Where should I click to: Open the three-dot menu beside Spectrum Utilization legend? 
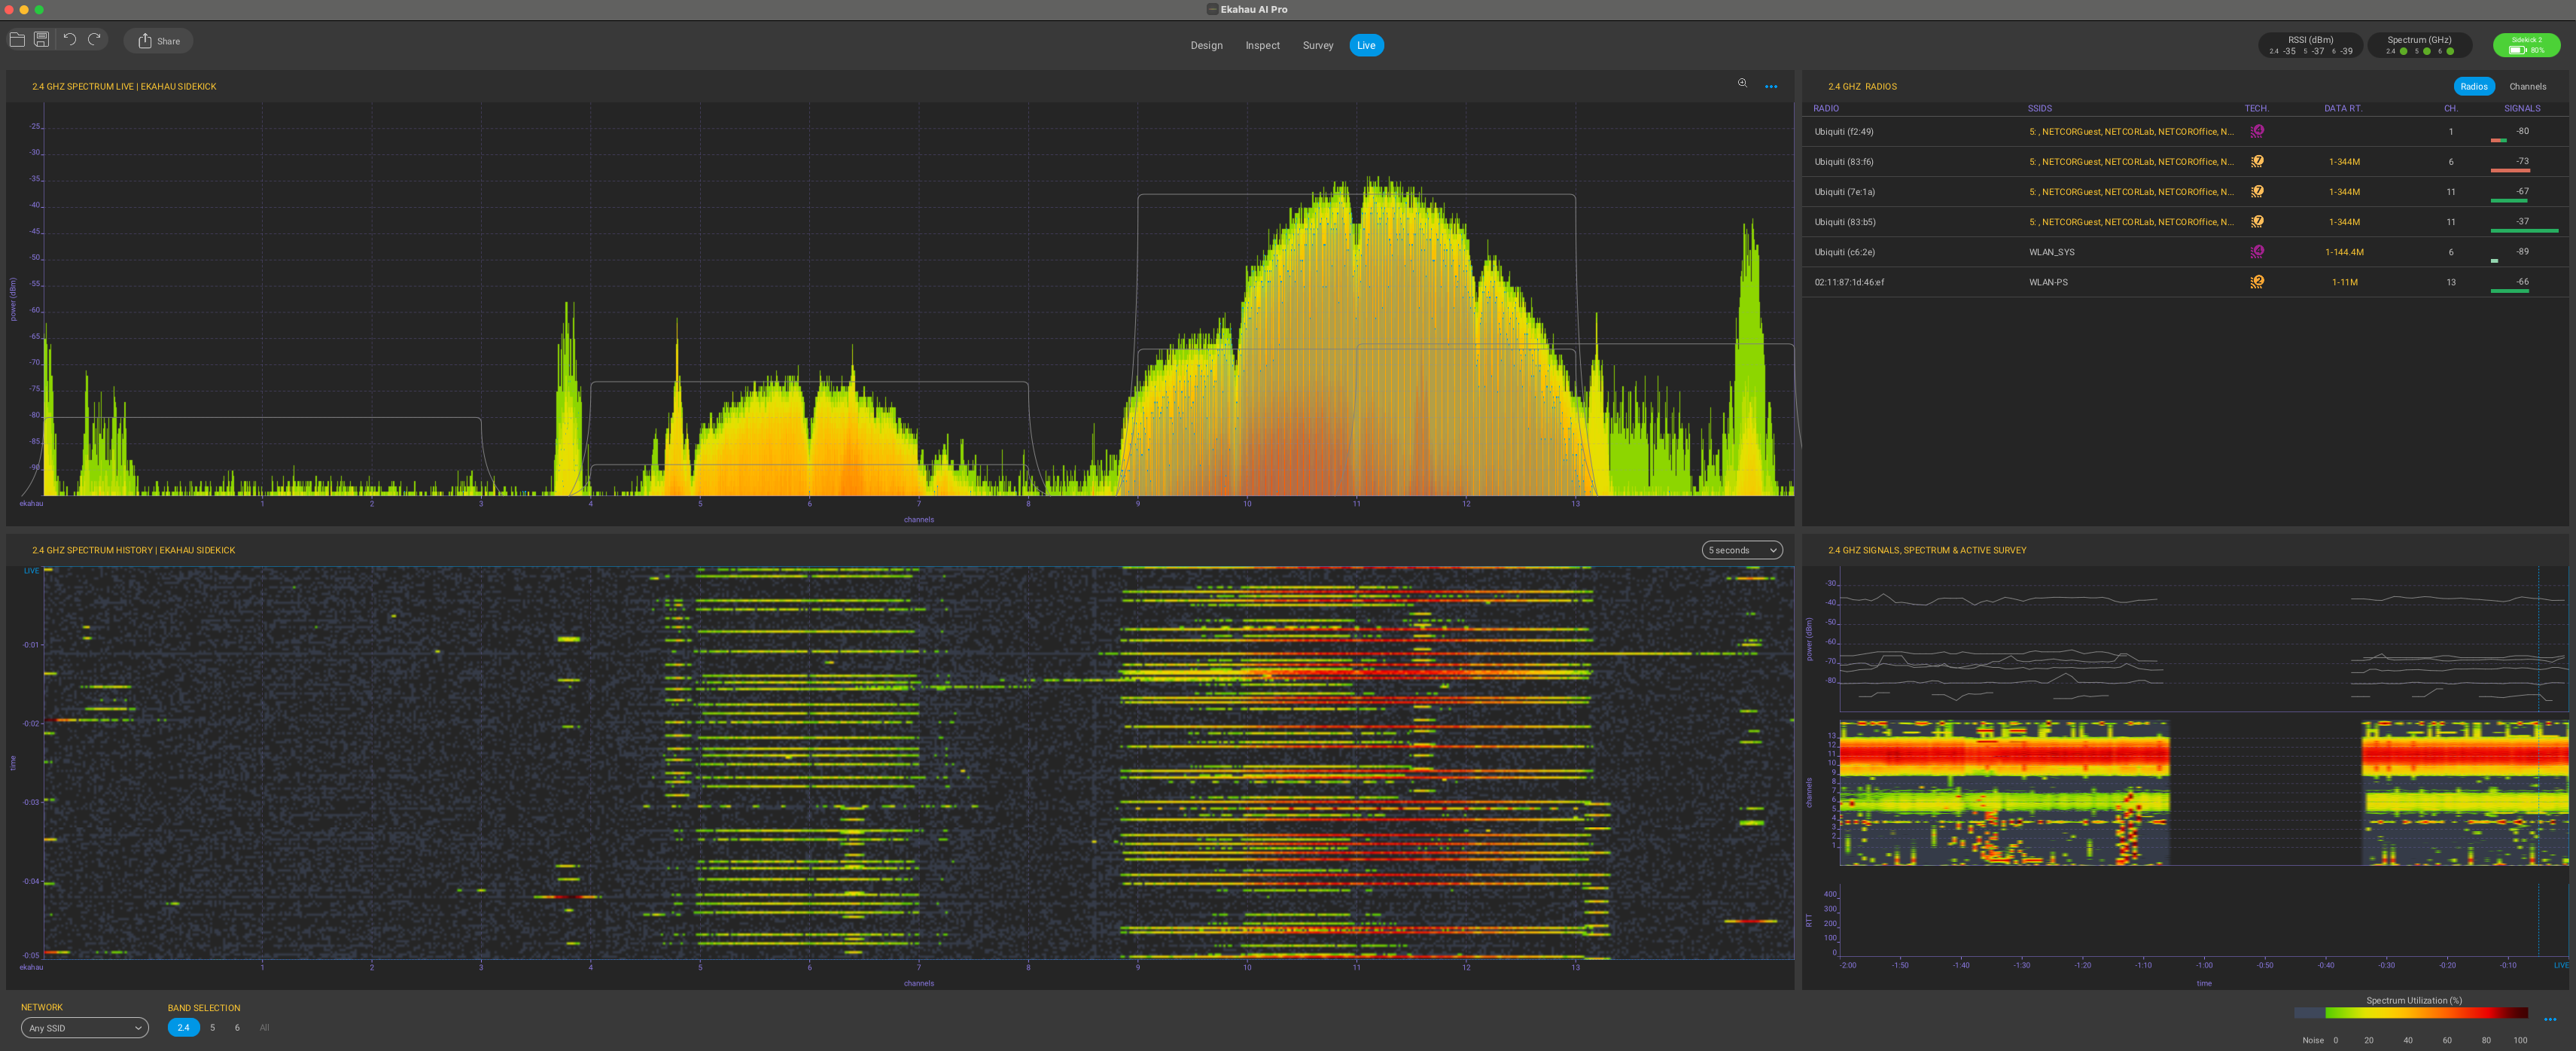point(2549,1019)
